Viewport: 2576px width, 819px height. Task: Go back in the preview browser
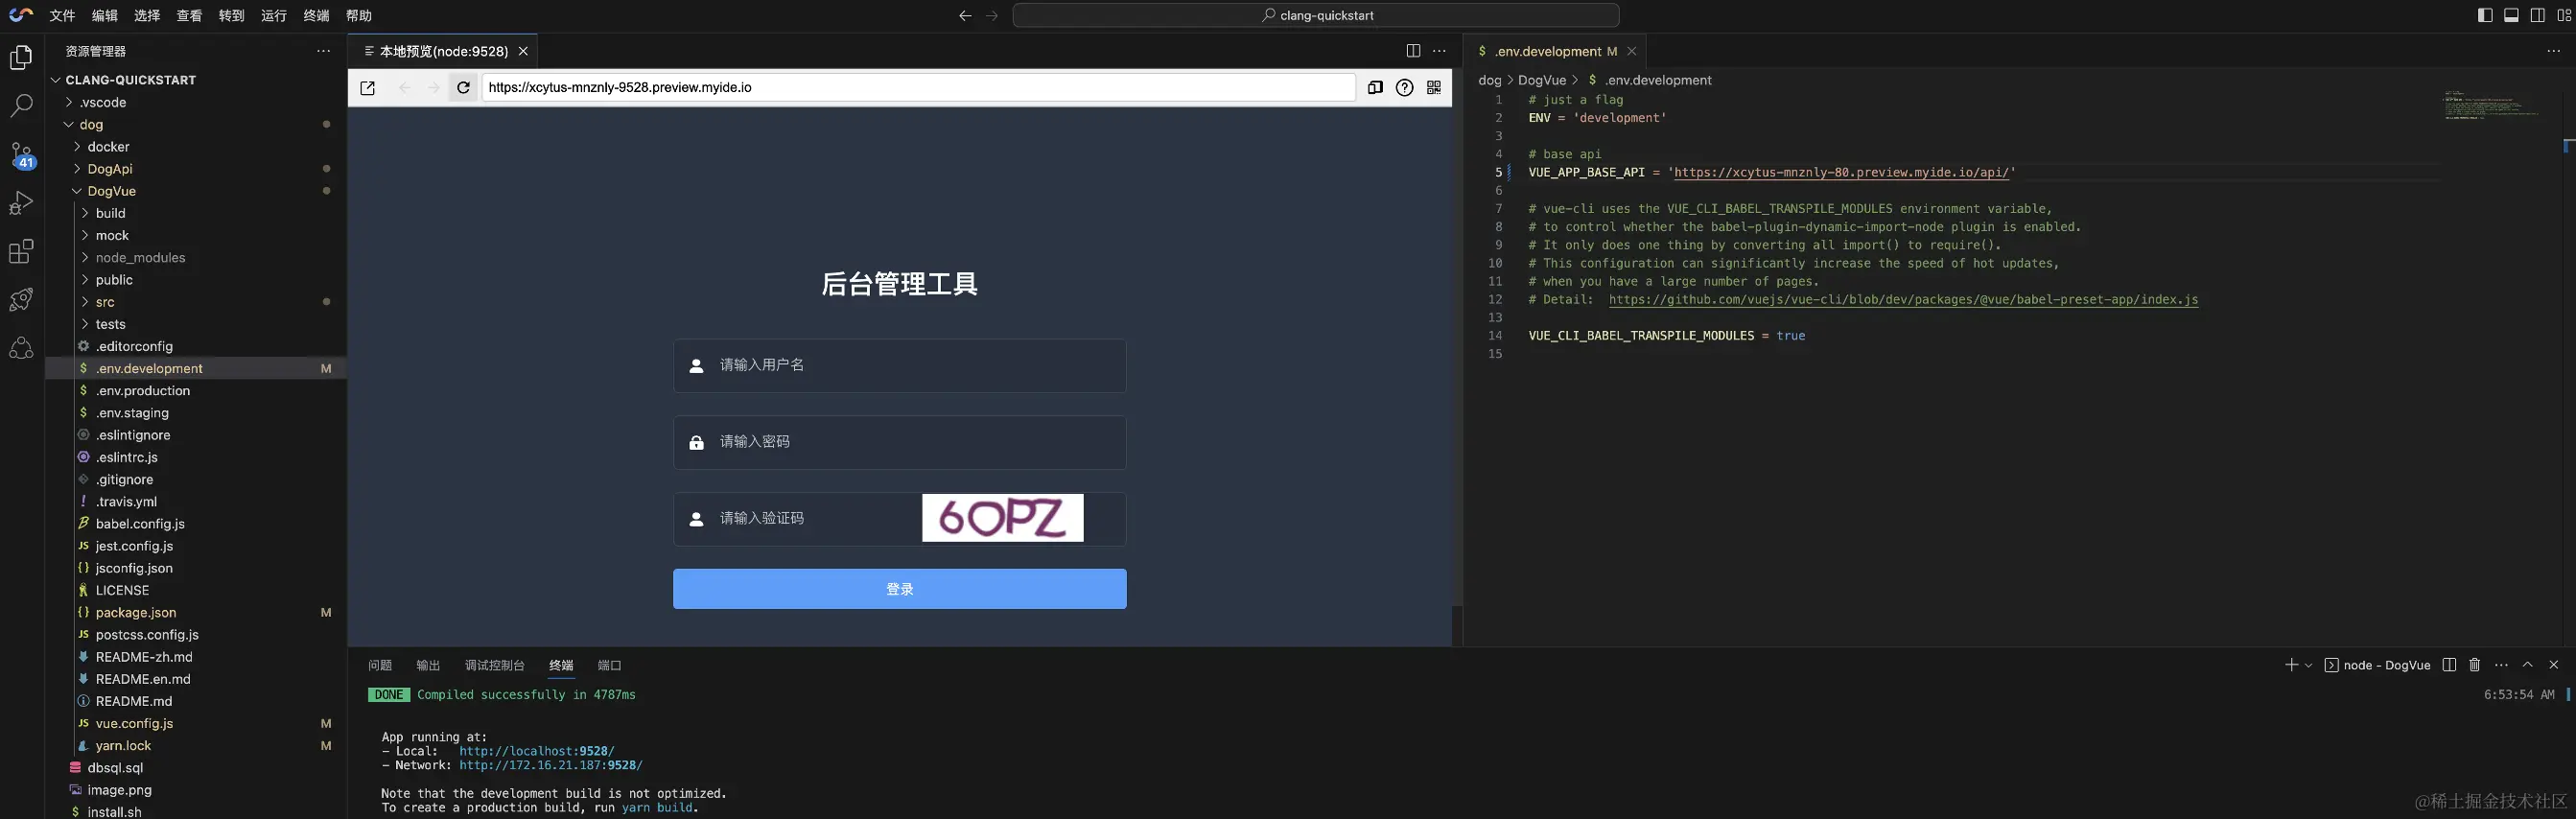404,88
